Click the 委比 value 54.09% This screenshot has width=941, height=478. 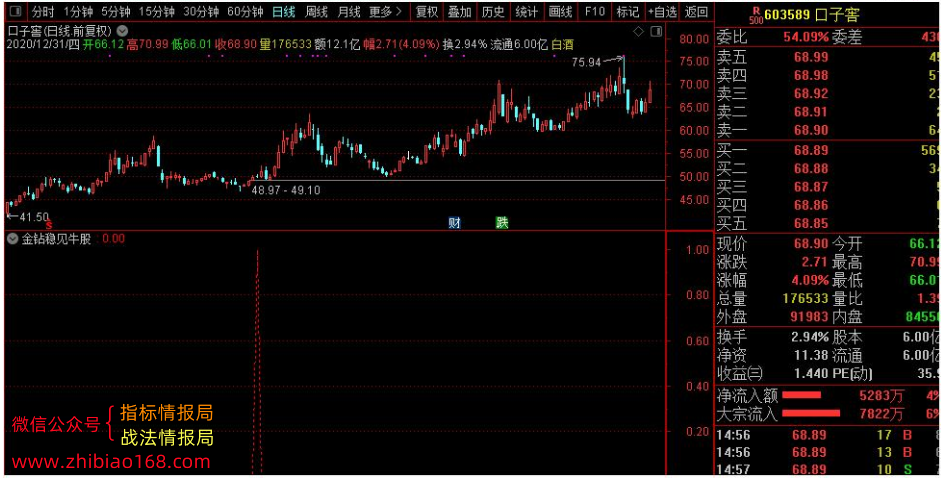805,37
